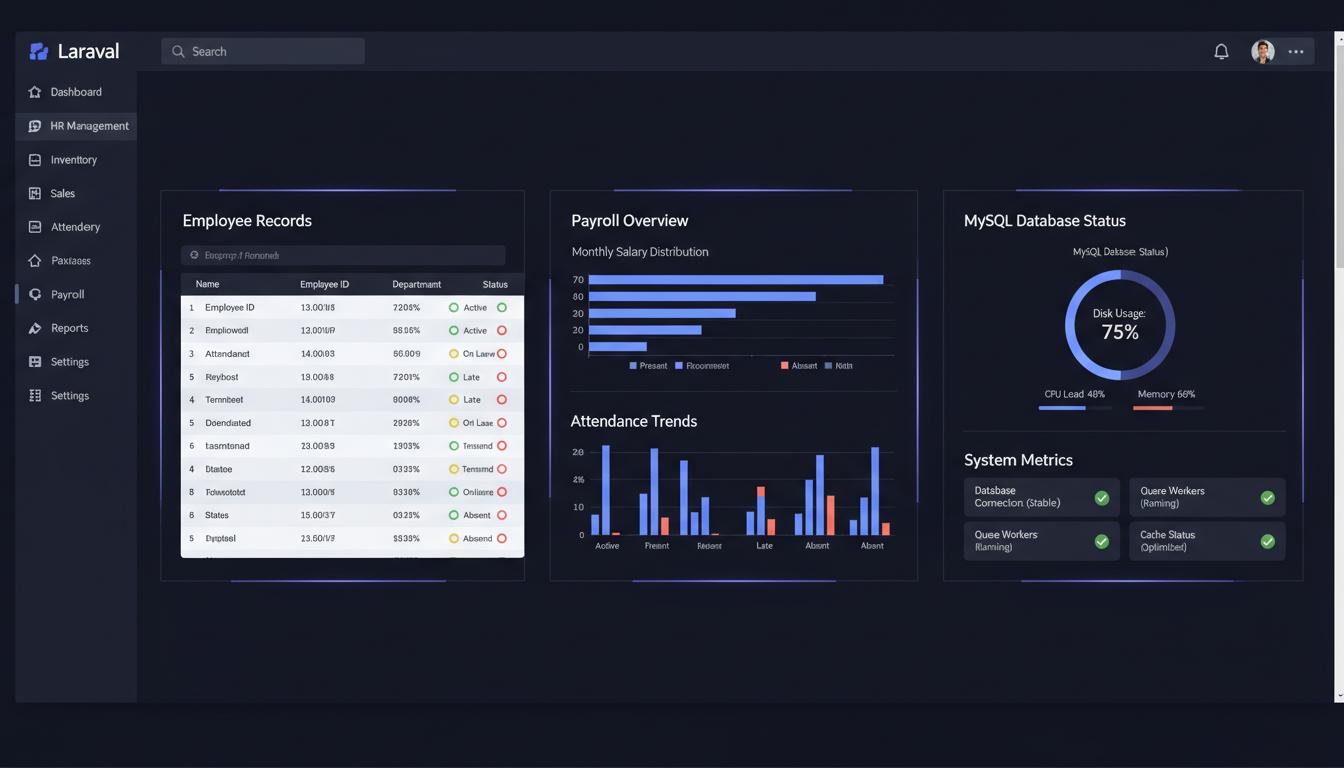Click green check icon on Database Connection card
Image resolution: width=1344 pixels, height=768 pixels.
(1102, 497)
